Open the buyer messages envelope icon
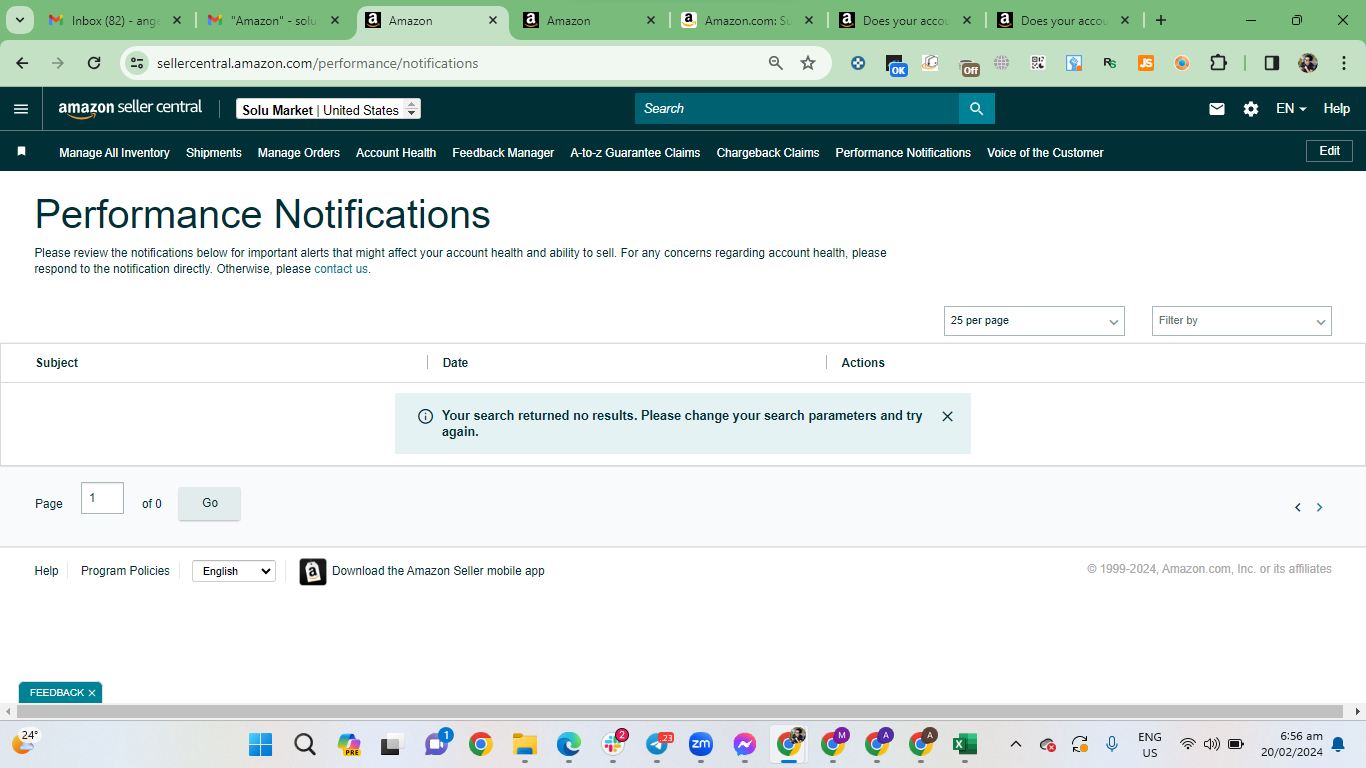Viewport: 1366px width, 768px height. click(x=1217, y=109)
